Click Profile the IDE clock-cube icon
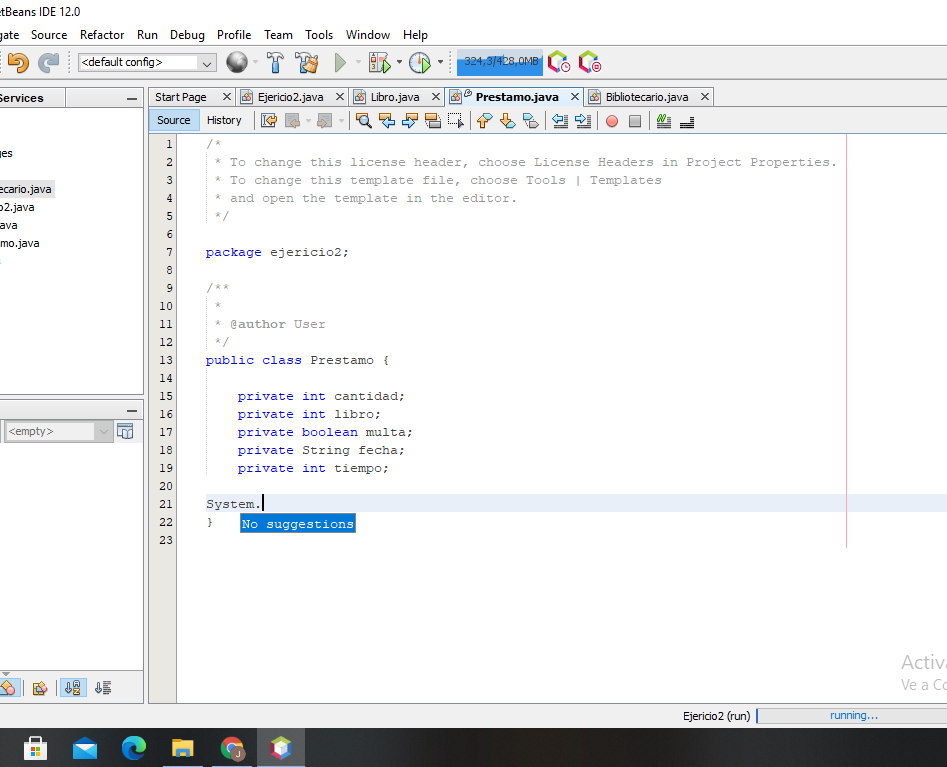 [x=559, y=62]
